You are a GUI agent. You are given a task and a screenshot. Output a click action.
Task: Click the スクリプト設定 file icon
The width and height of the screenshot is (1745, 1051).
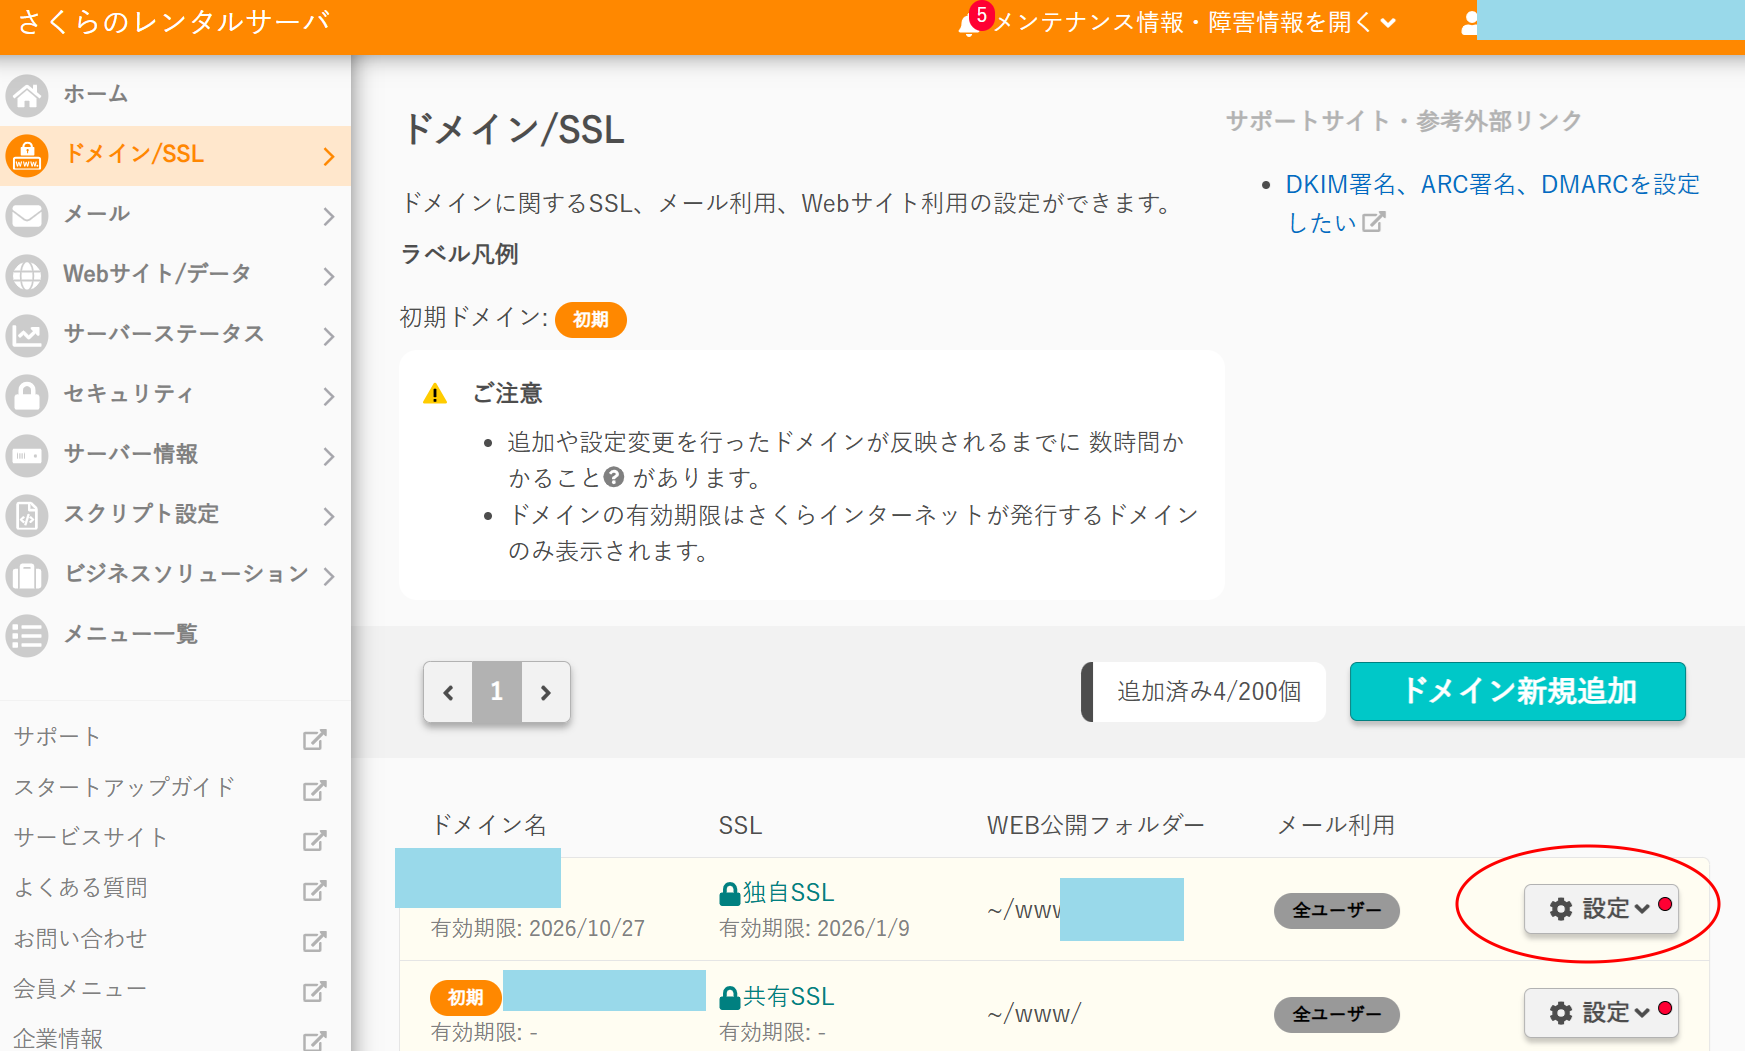[27, 516]
